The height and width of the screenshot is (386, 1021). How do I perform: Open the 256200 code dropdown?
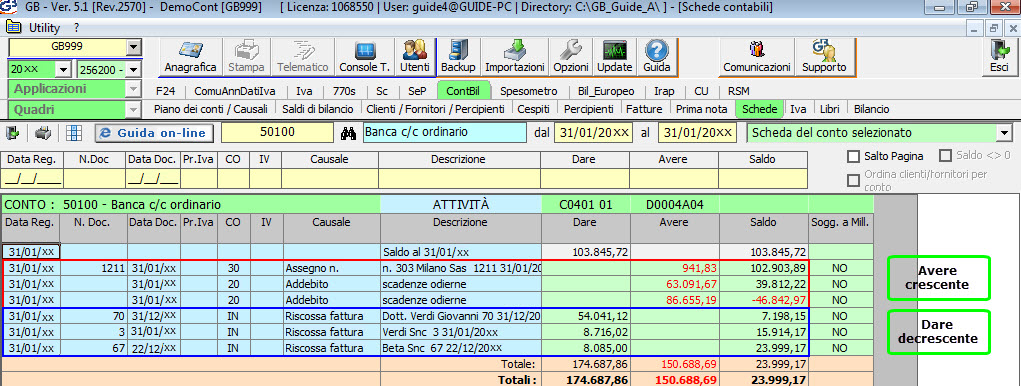(x=133, y=69)
